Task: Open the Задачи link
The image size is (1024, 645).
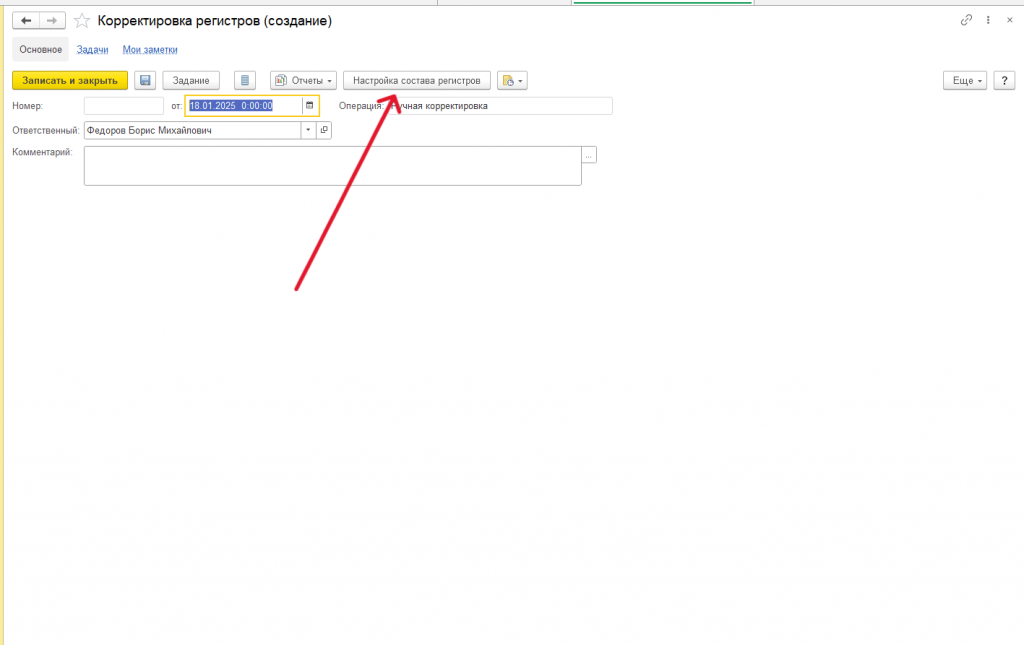Action: 92,50
